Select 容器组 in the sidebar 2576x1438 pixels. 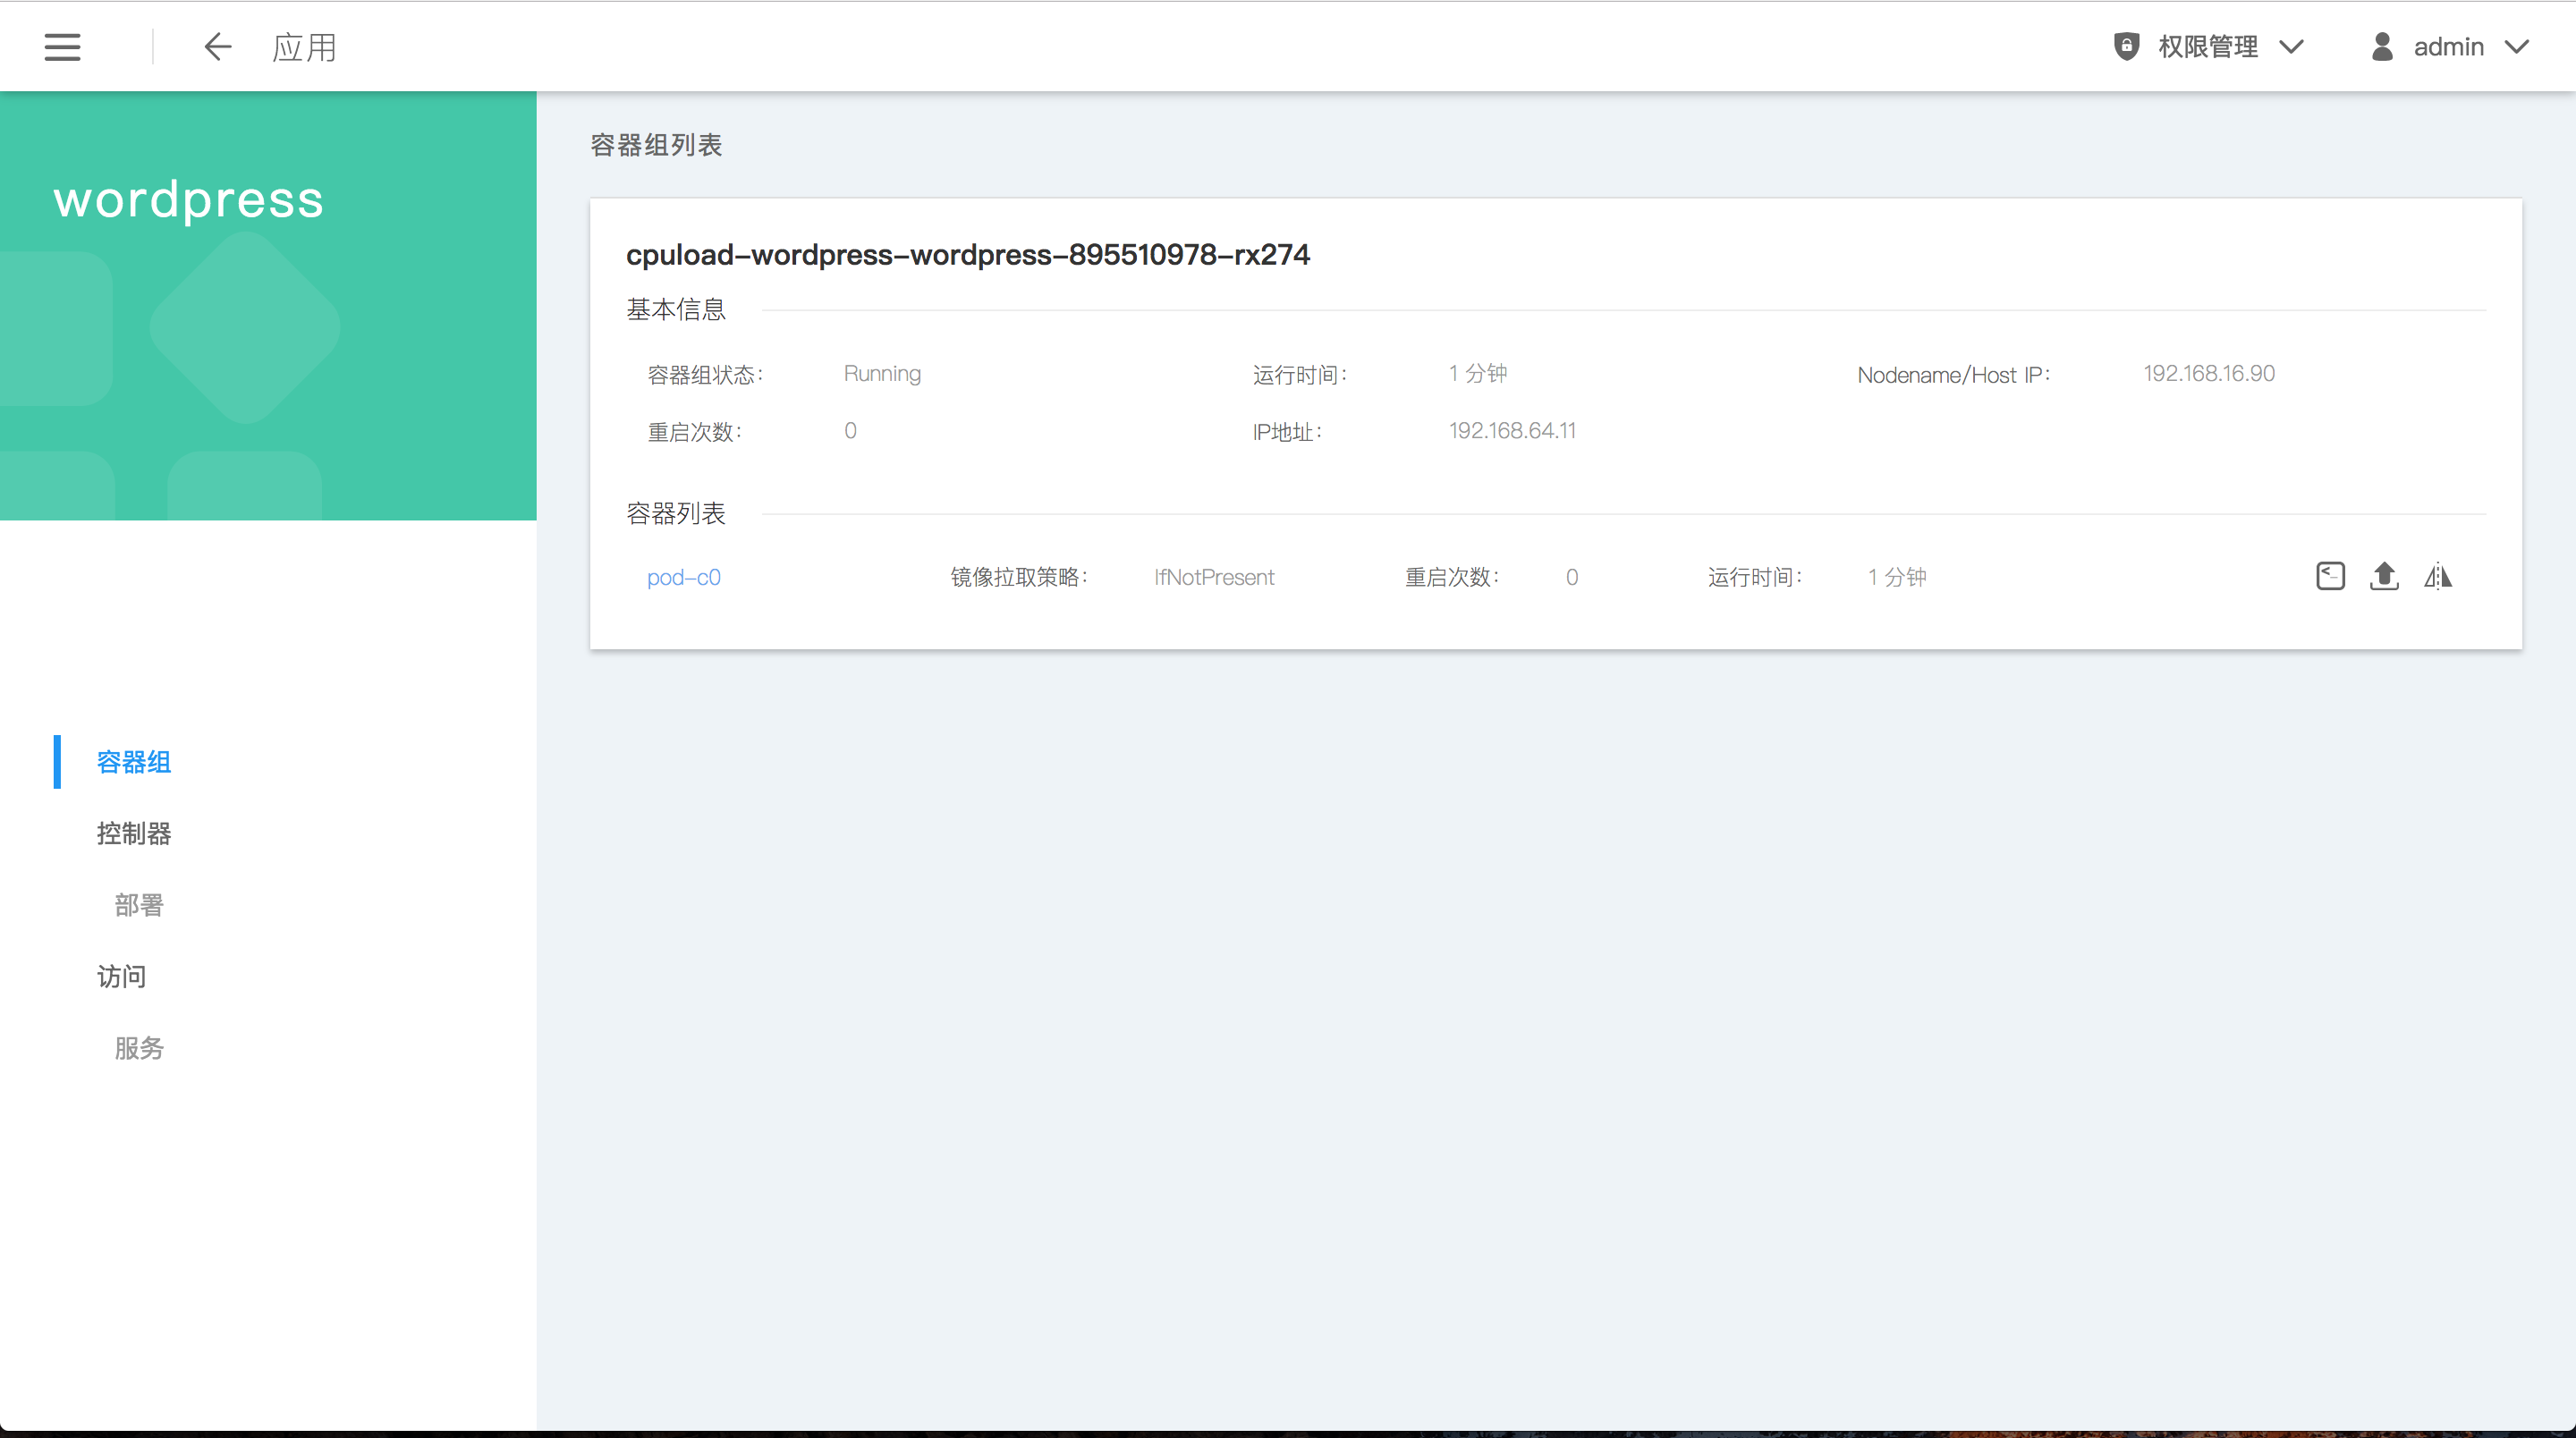coord(133,762)
